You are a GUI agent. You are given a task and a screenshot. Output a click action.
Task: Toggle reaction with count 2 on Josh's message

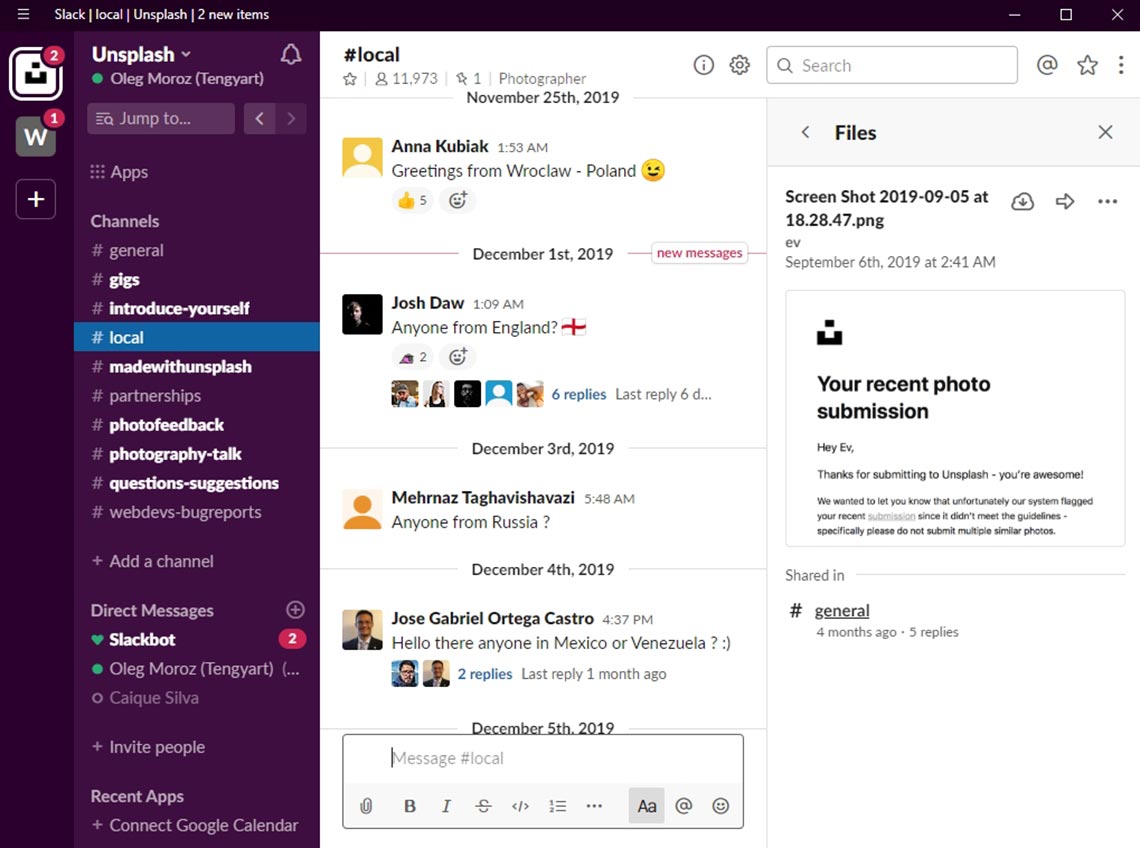[x=412, y=357]
